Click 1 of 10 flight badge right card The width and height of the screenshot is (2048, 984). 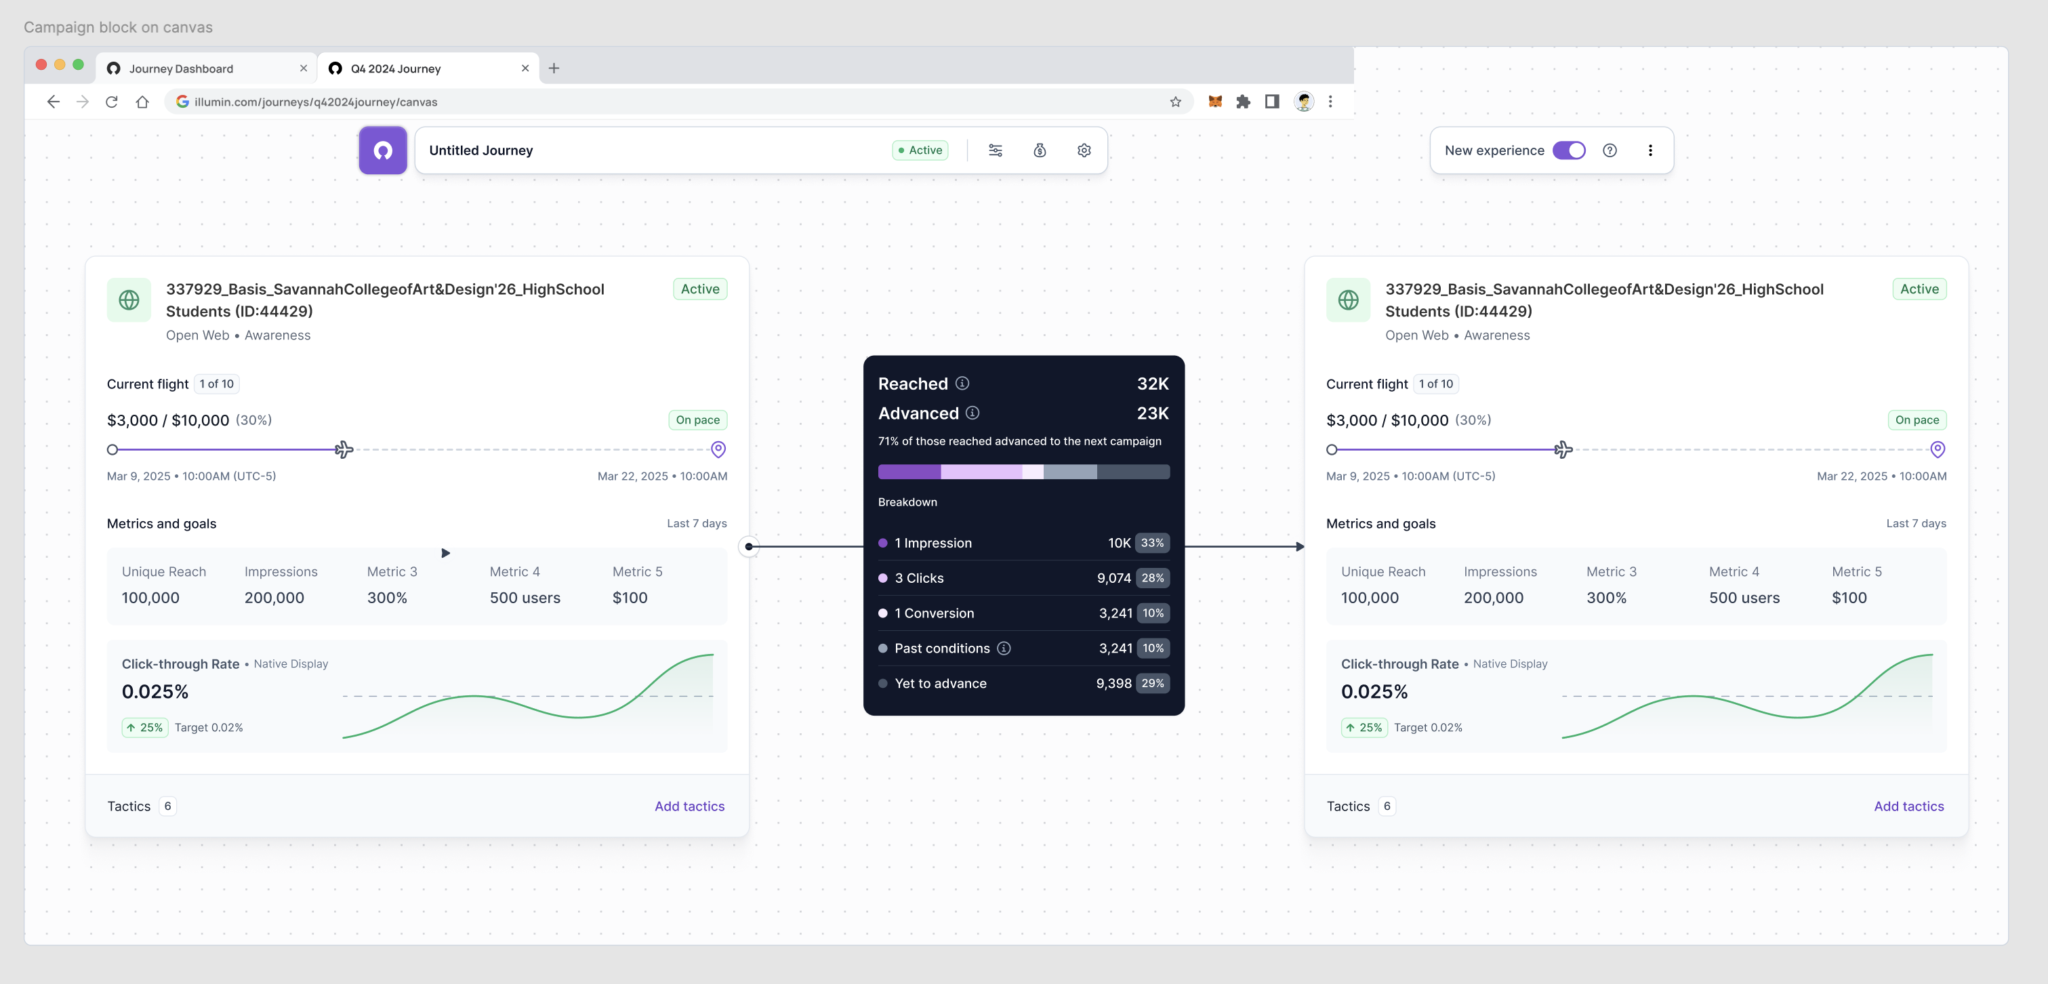[1436, 384]
